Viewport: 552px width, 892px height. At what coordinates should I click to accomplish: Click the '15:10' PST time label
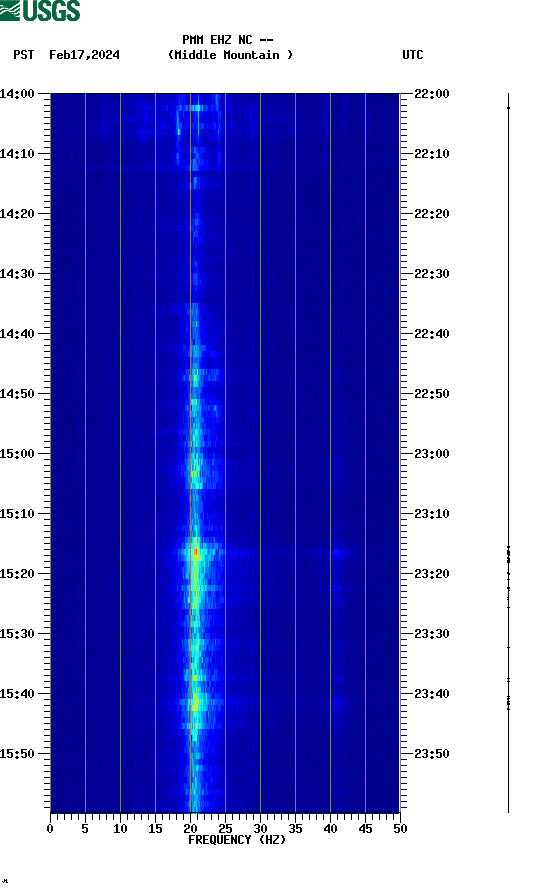coord(17,514)
